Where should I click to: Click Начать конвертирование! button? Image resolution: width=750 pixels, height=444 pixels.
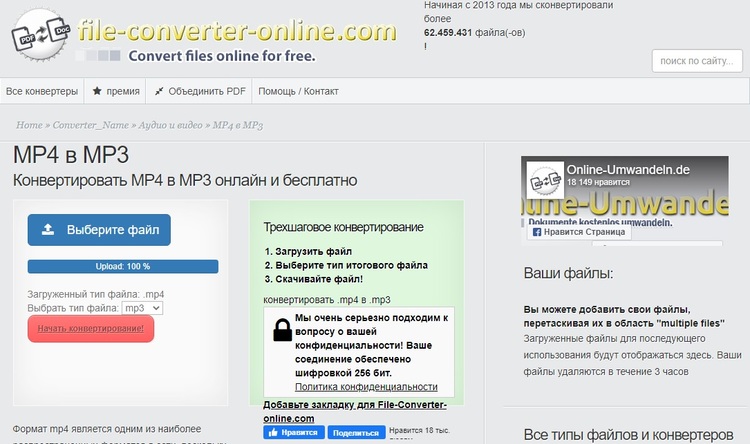coord(91,329)
